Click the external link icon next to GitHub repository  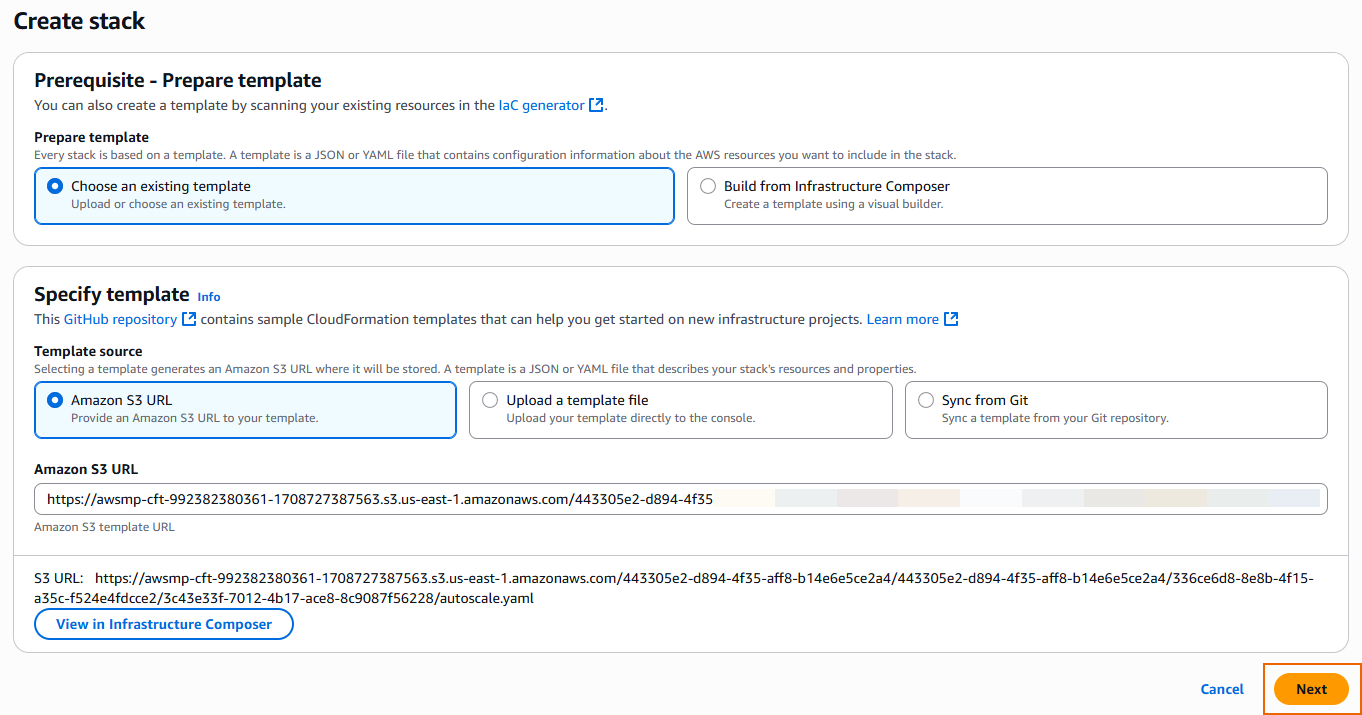tap(188, 319)
